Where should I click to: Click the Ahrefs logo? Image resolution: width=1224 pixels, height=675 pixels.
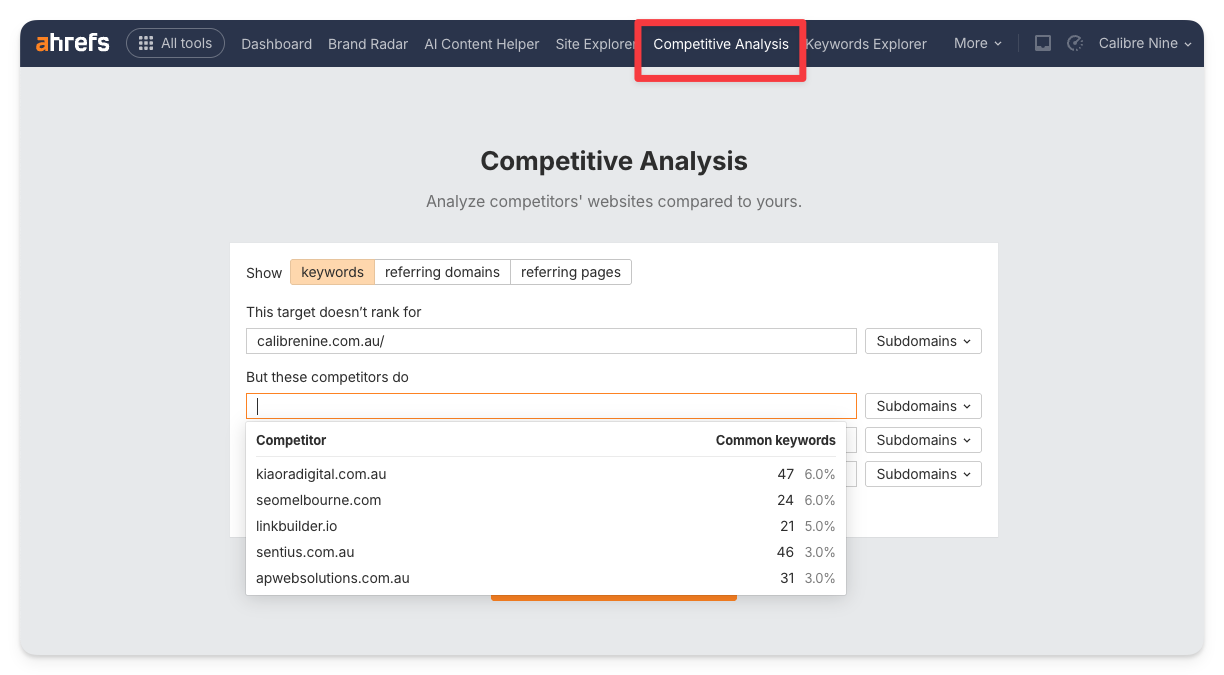click(72, 43)
